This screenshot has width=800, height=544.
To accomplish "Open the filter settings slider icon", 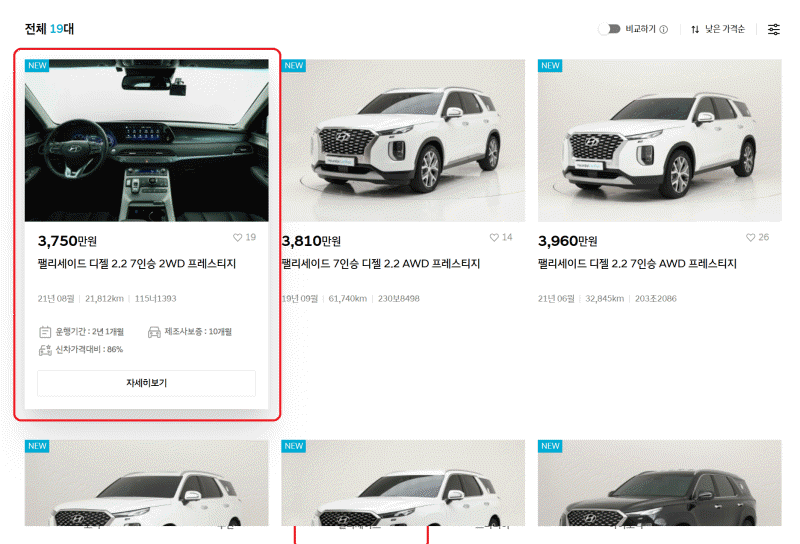I will click(x=774, y=30).
